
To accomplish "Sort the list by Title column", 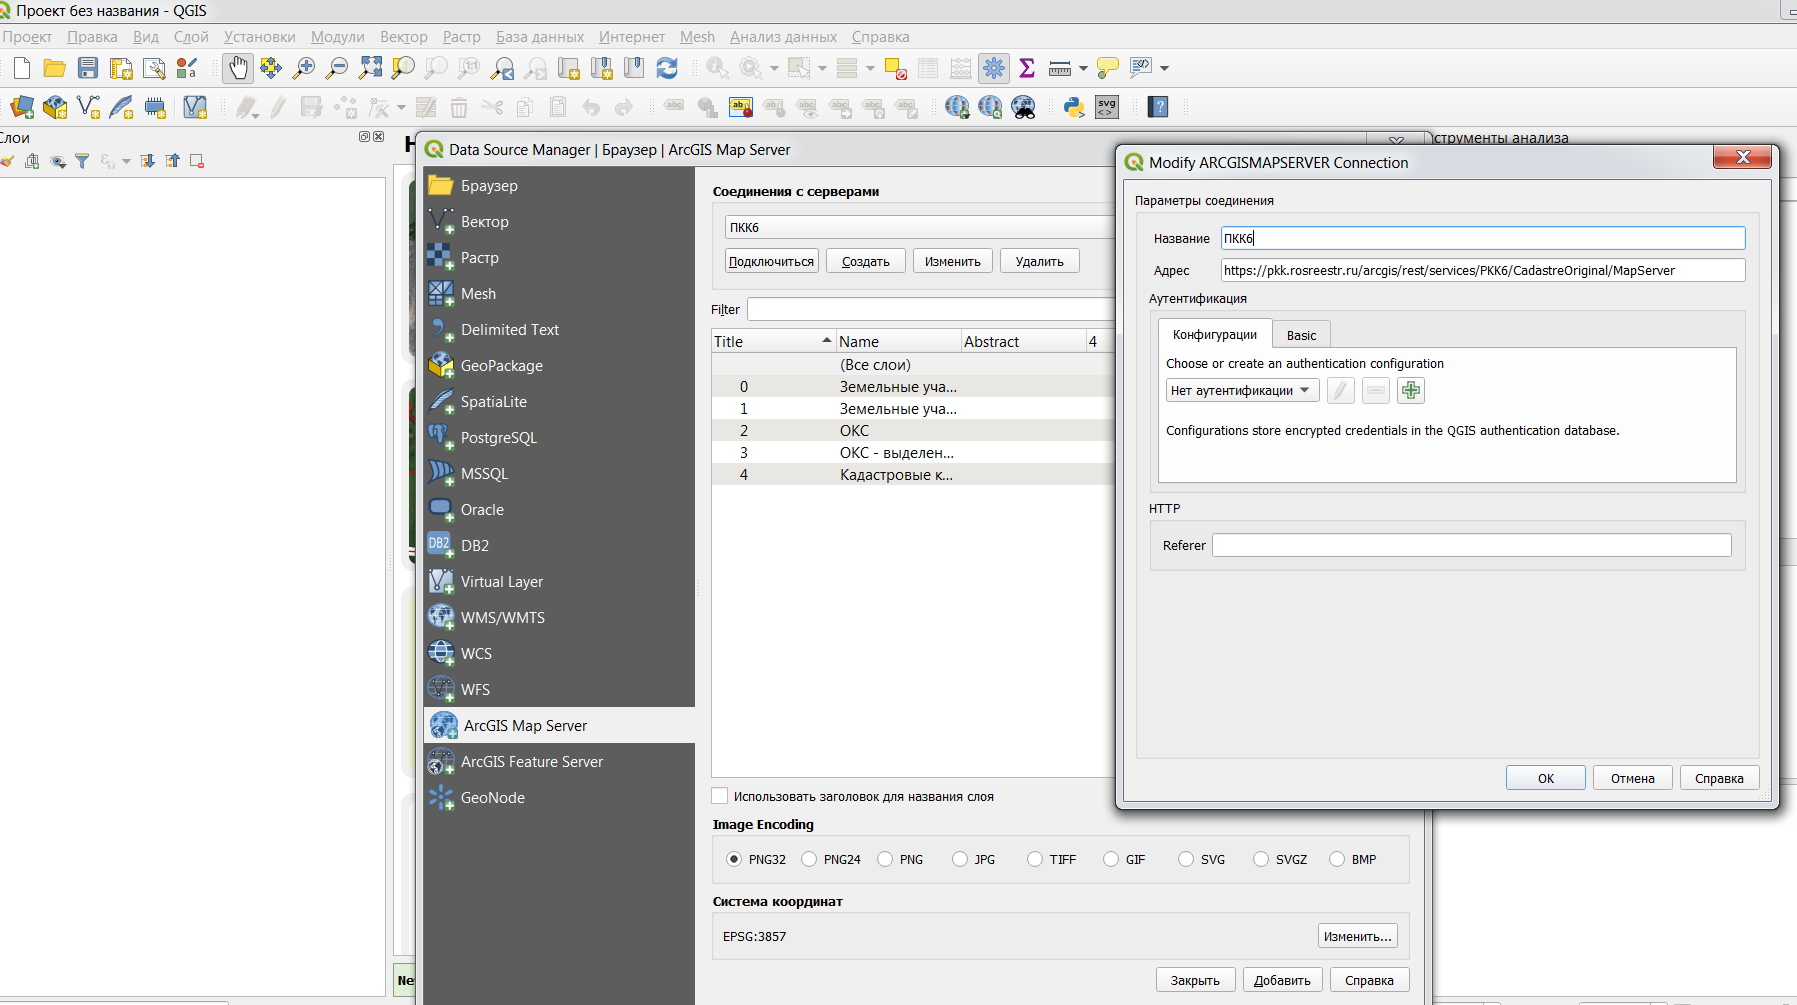I will click(770, 342).
